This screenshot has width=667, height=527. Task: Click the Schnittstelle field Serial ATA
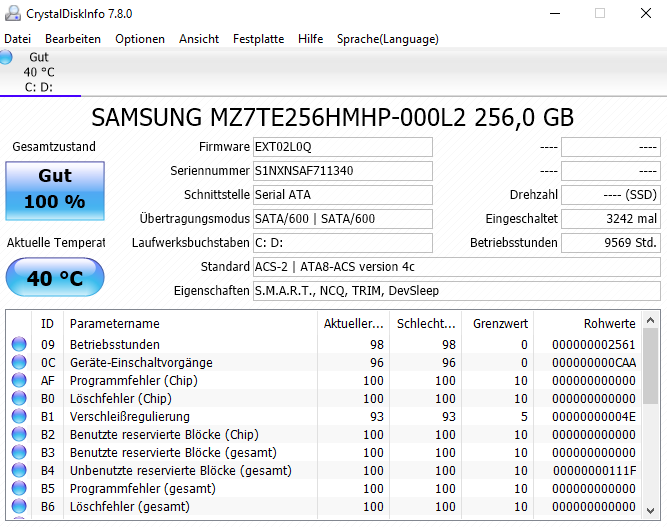(343, 195)
